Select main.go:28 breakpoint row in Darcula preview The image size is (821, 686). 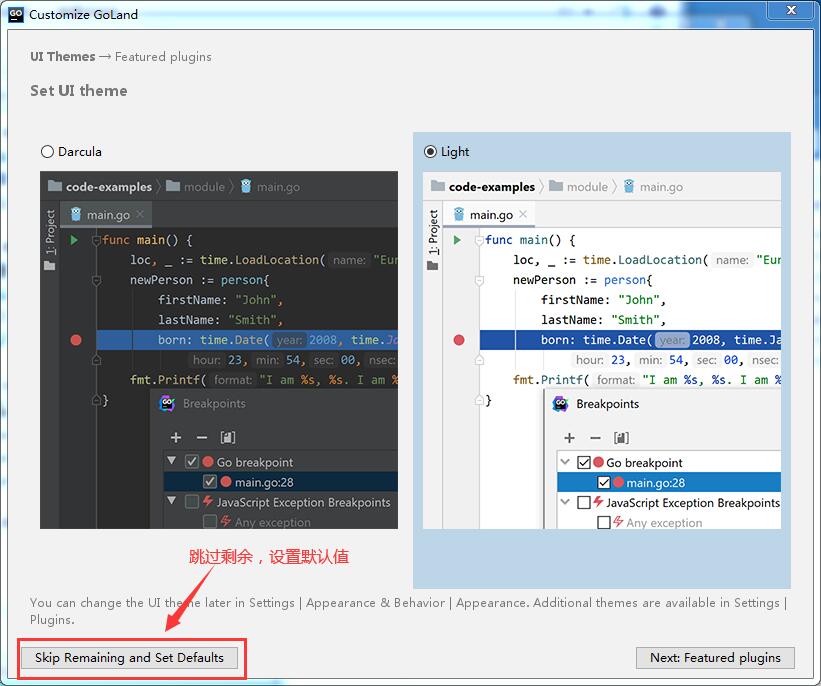click(x=281, y=482)
